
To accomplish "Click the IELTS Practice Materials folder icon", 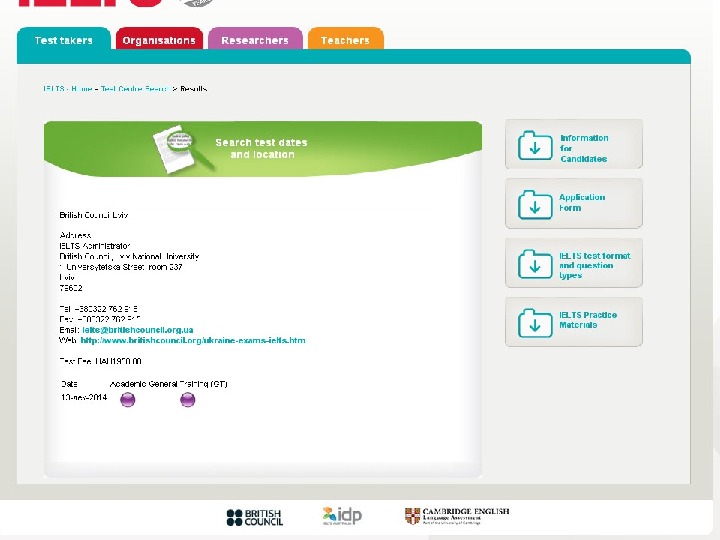I will (x=535, y=323).
